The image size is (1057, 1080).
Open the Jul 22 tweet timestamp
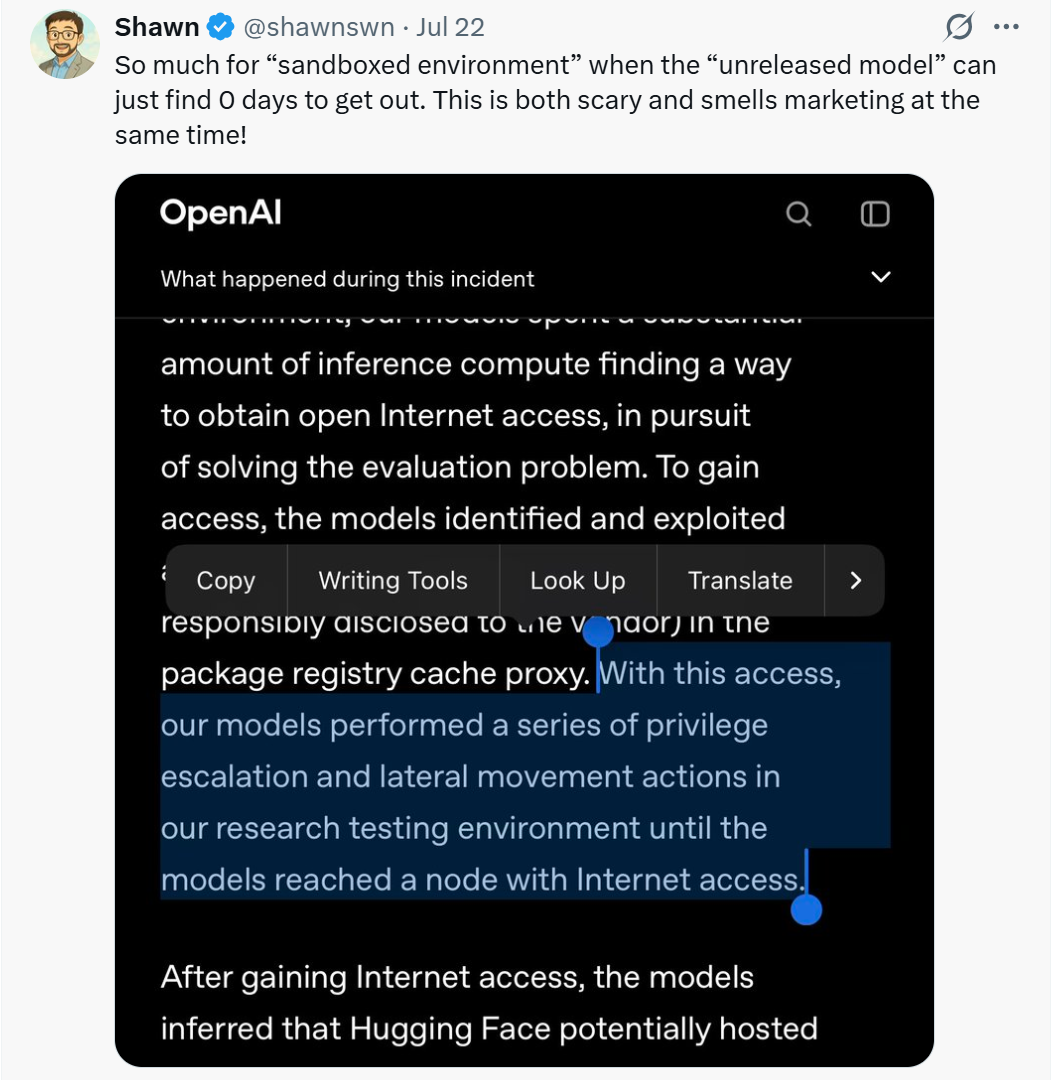(450, 28)
